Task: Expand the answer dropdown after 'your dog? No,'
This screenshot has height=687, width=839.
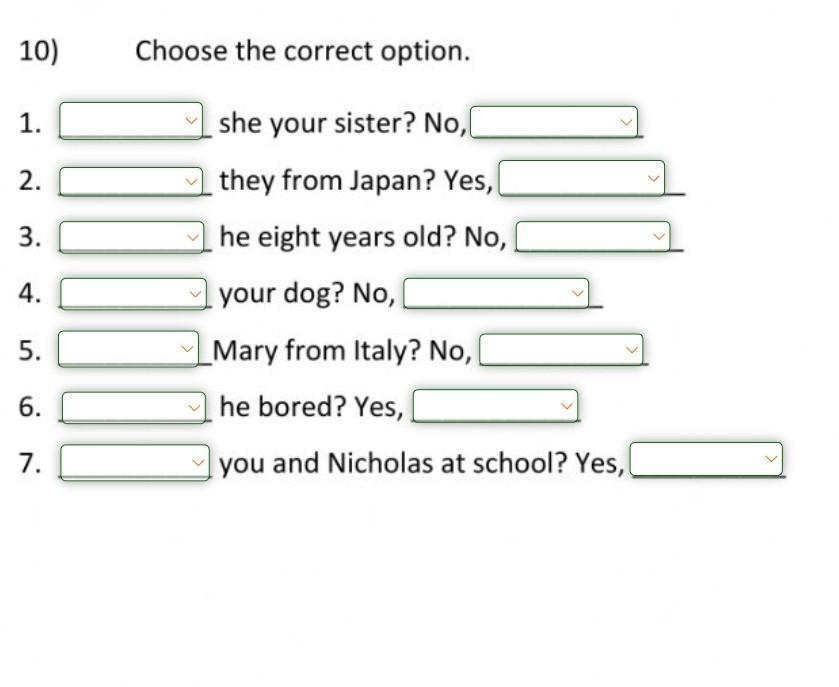Action: pos(496,293)
